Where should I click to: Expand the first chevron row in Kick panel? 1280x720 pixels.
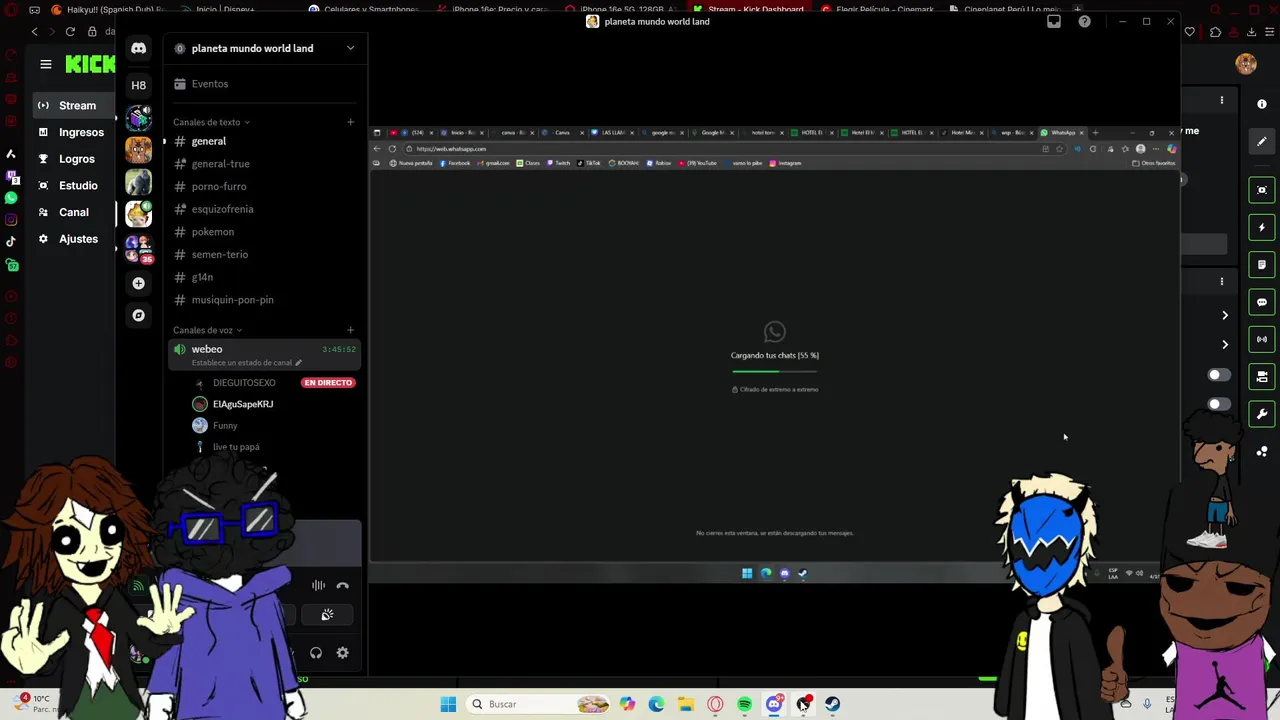1225,315
